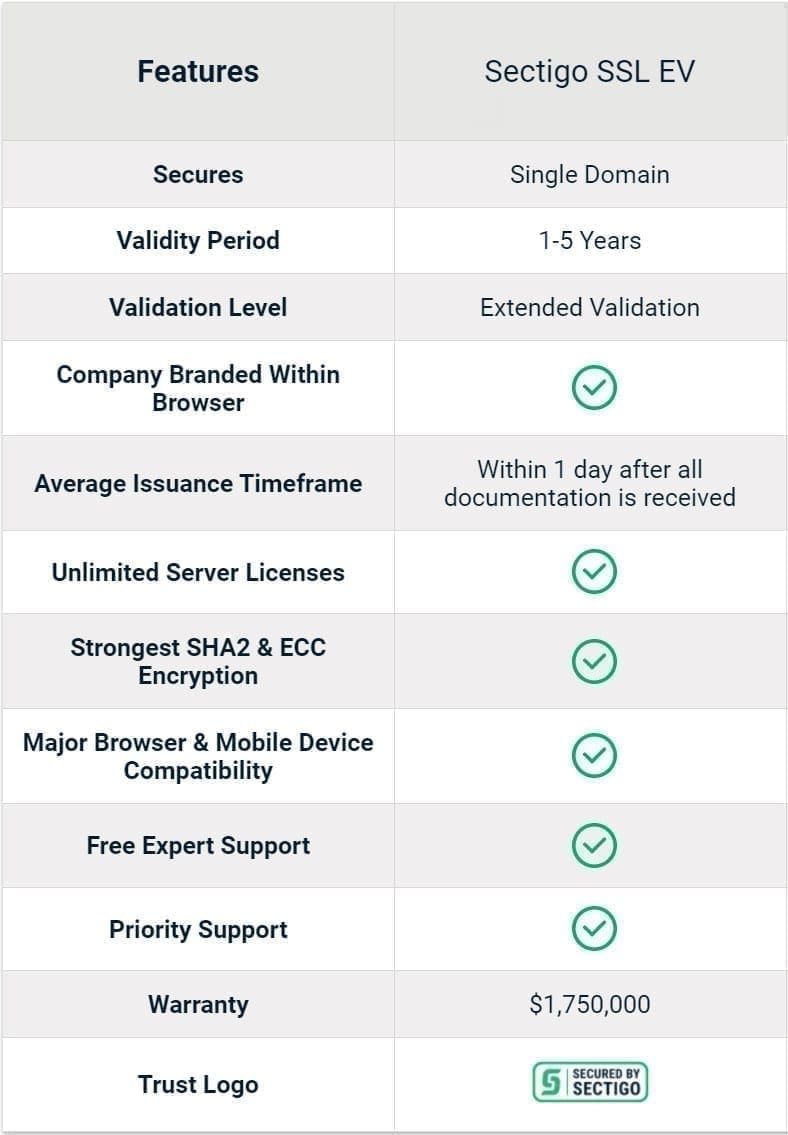
Task: Click the Validation Level label
Action: click(198, 307)
